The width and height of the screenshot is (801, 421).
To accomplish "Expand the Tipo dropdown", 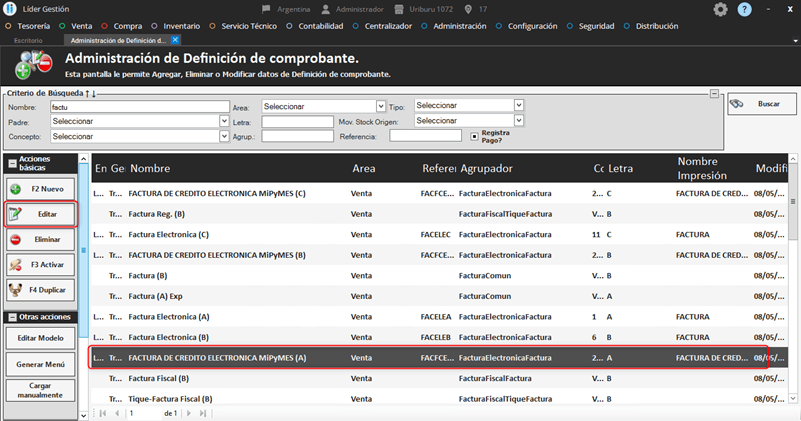I will coord(519,105).
